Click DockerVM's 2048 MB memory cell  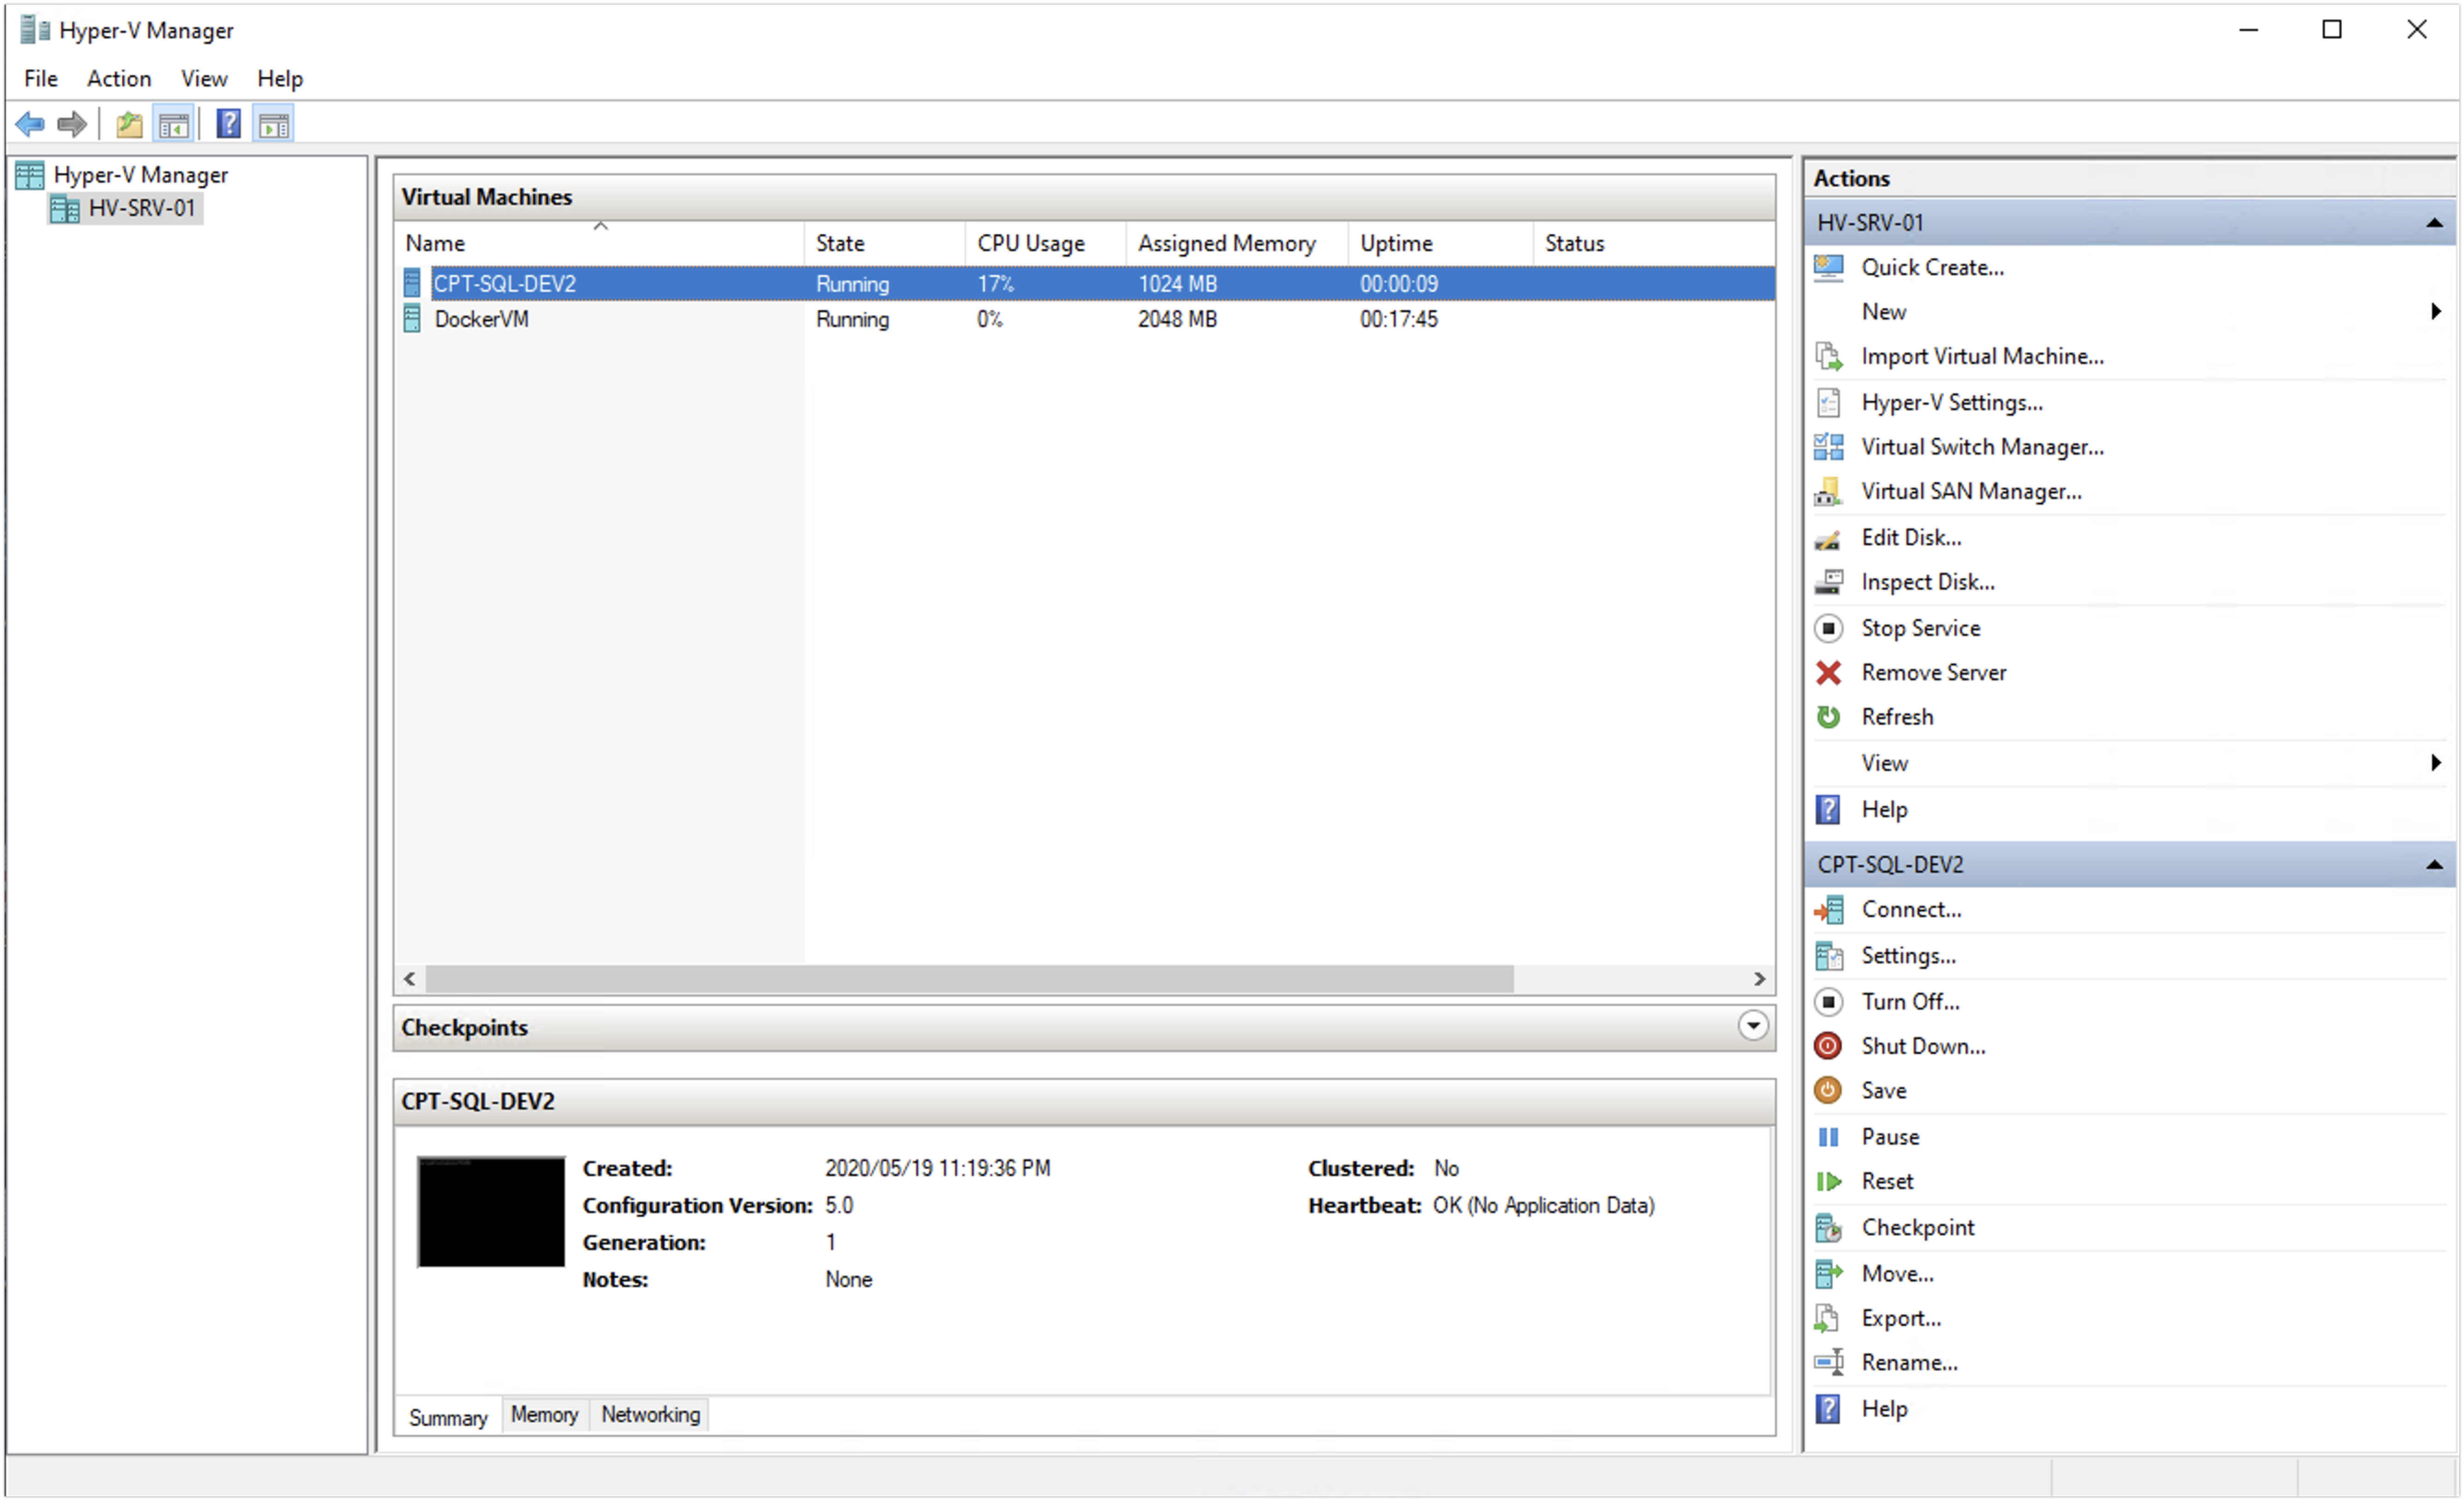pyautogui.click(x=1177, y=320)
